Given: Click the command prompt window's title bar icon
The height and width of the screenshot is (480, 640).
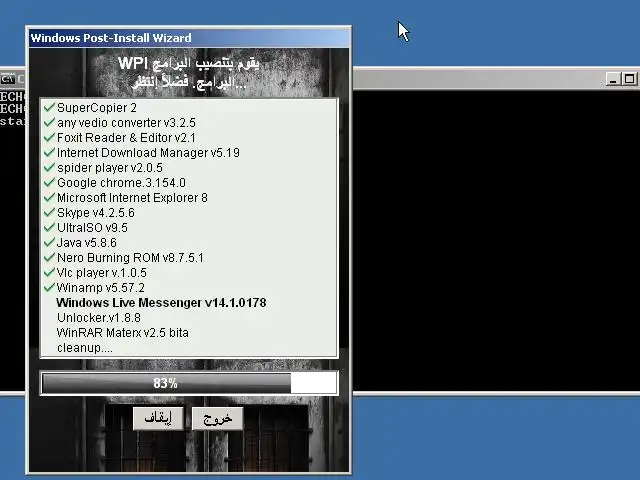Looking at the screenshot, I should [8, 79].
